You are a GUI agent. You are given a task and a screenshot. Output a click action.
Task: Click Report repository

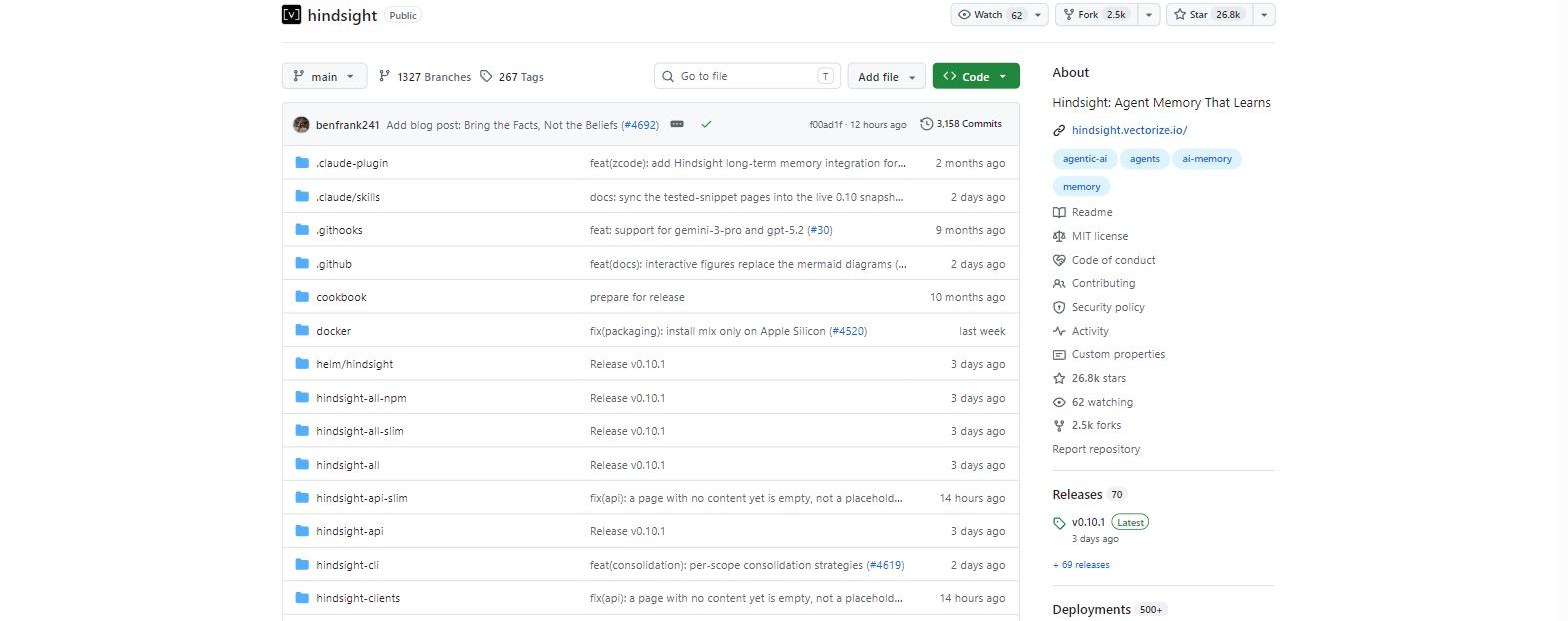1096,449
